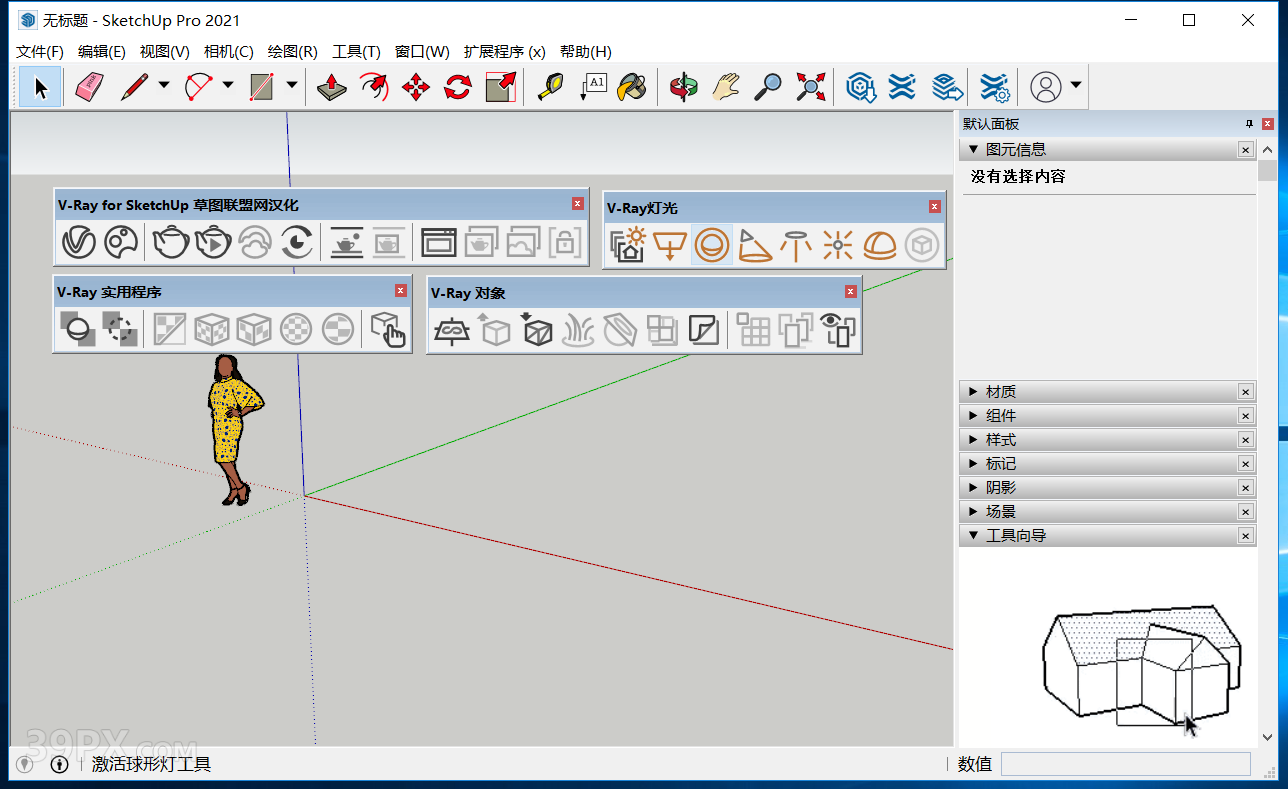Select the Pencil line tool
This screenshot has height=789, width=1288.
pos(134,87)
